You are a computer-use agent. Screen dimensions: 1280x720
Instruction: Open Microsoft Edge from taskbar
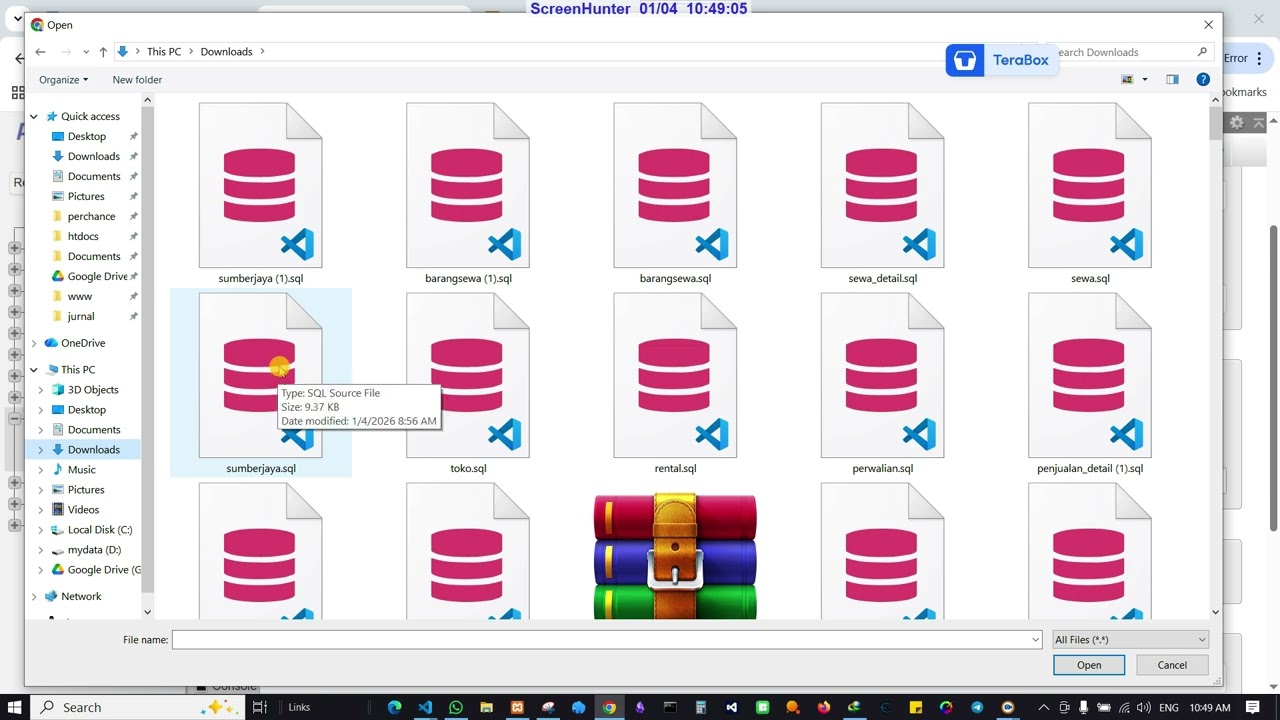click(x=394, y=707)
